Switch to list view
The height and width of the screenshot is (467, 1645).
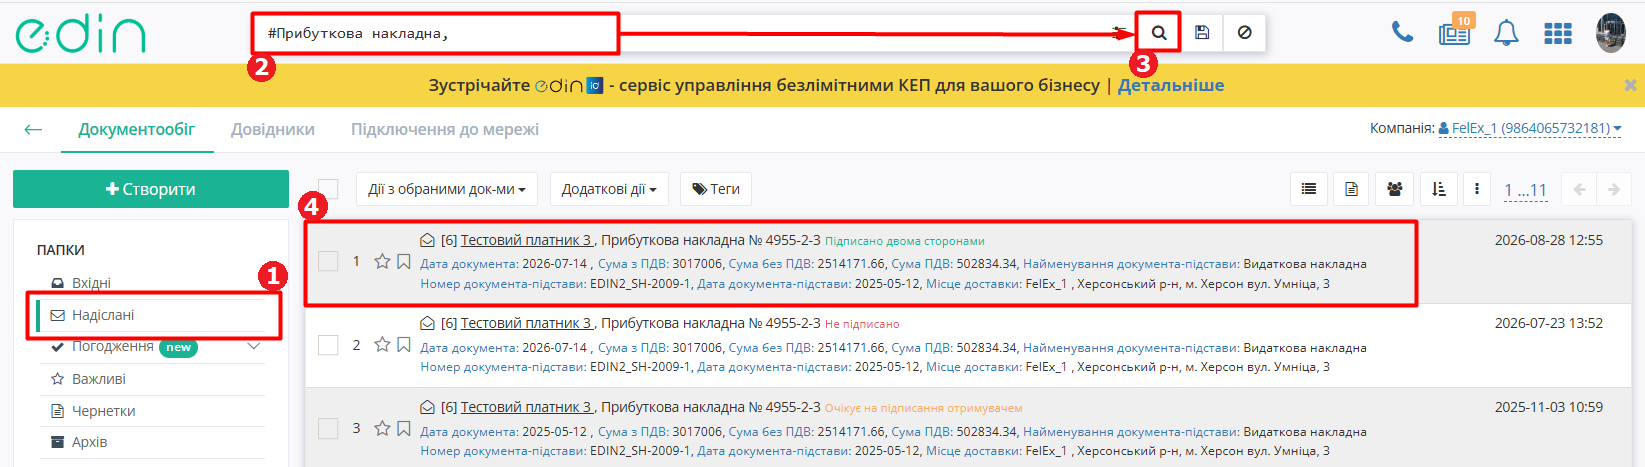pyautogui.click(x=1308, y=189)
